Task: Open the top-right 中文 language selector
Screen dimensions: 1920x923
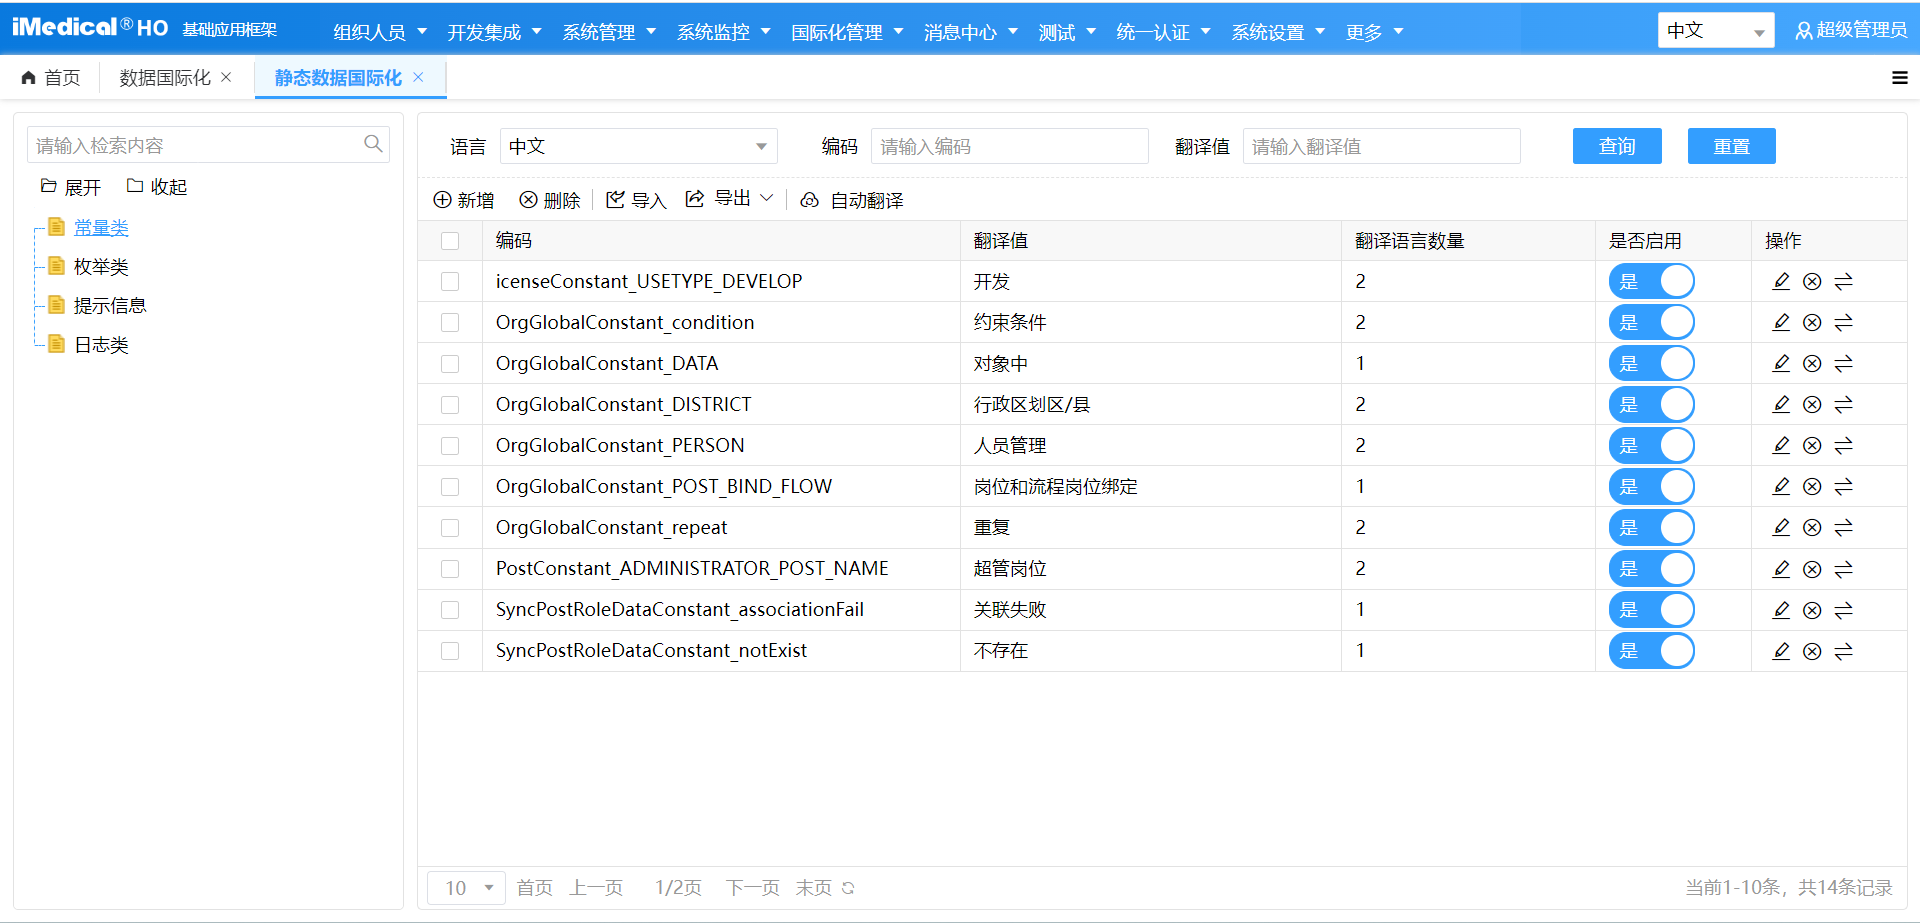Action: (1716, 31)
